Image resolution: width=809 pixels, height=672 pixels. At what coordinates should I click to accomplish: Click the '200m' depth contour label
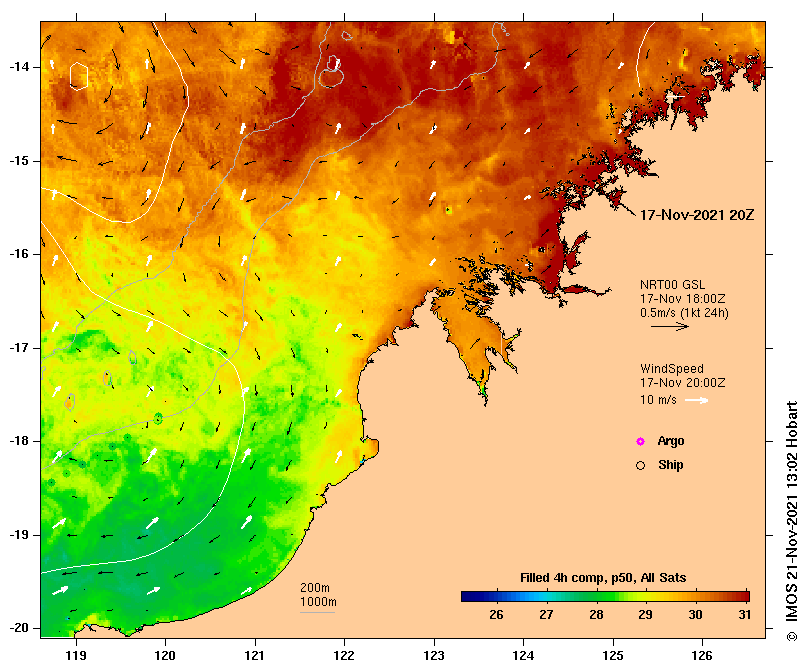point(315,588)
